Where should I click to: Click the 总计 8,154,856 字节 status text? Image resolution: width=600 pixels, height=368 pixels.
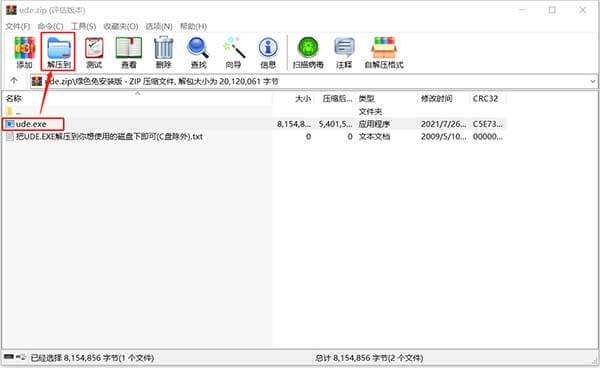tap(369, 358)
